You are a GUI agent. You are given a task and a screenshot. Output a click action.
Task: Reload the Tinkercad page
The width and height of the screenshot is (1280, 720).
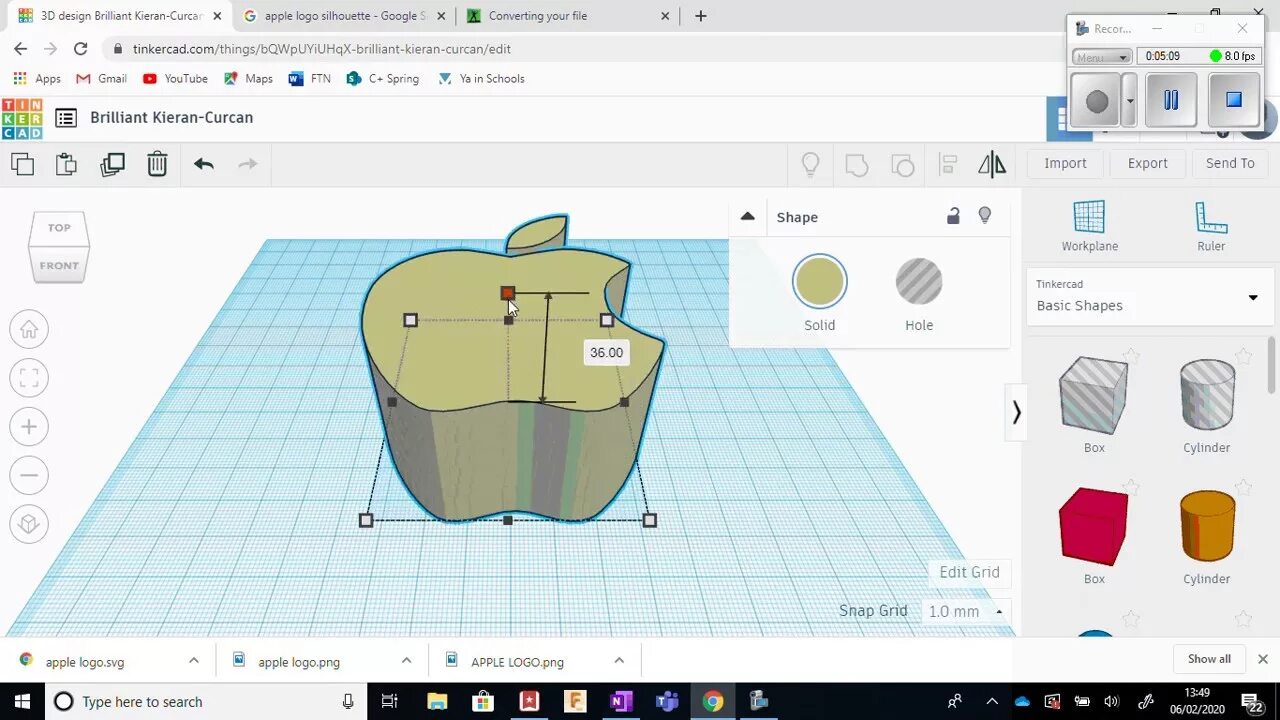coord(80,48)
